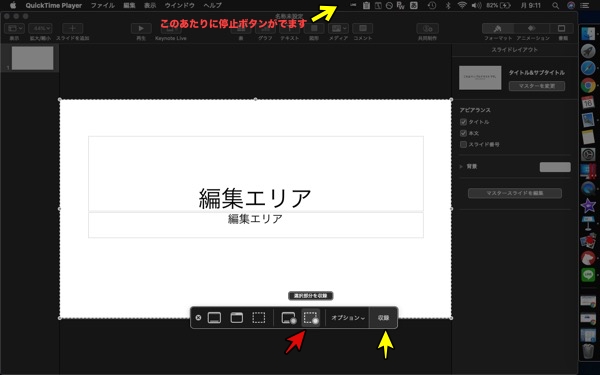Click the clipboard menu bar icon
The image size is (600, 375).
[366, 5]
